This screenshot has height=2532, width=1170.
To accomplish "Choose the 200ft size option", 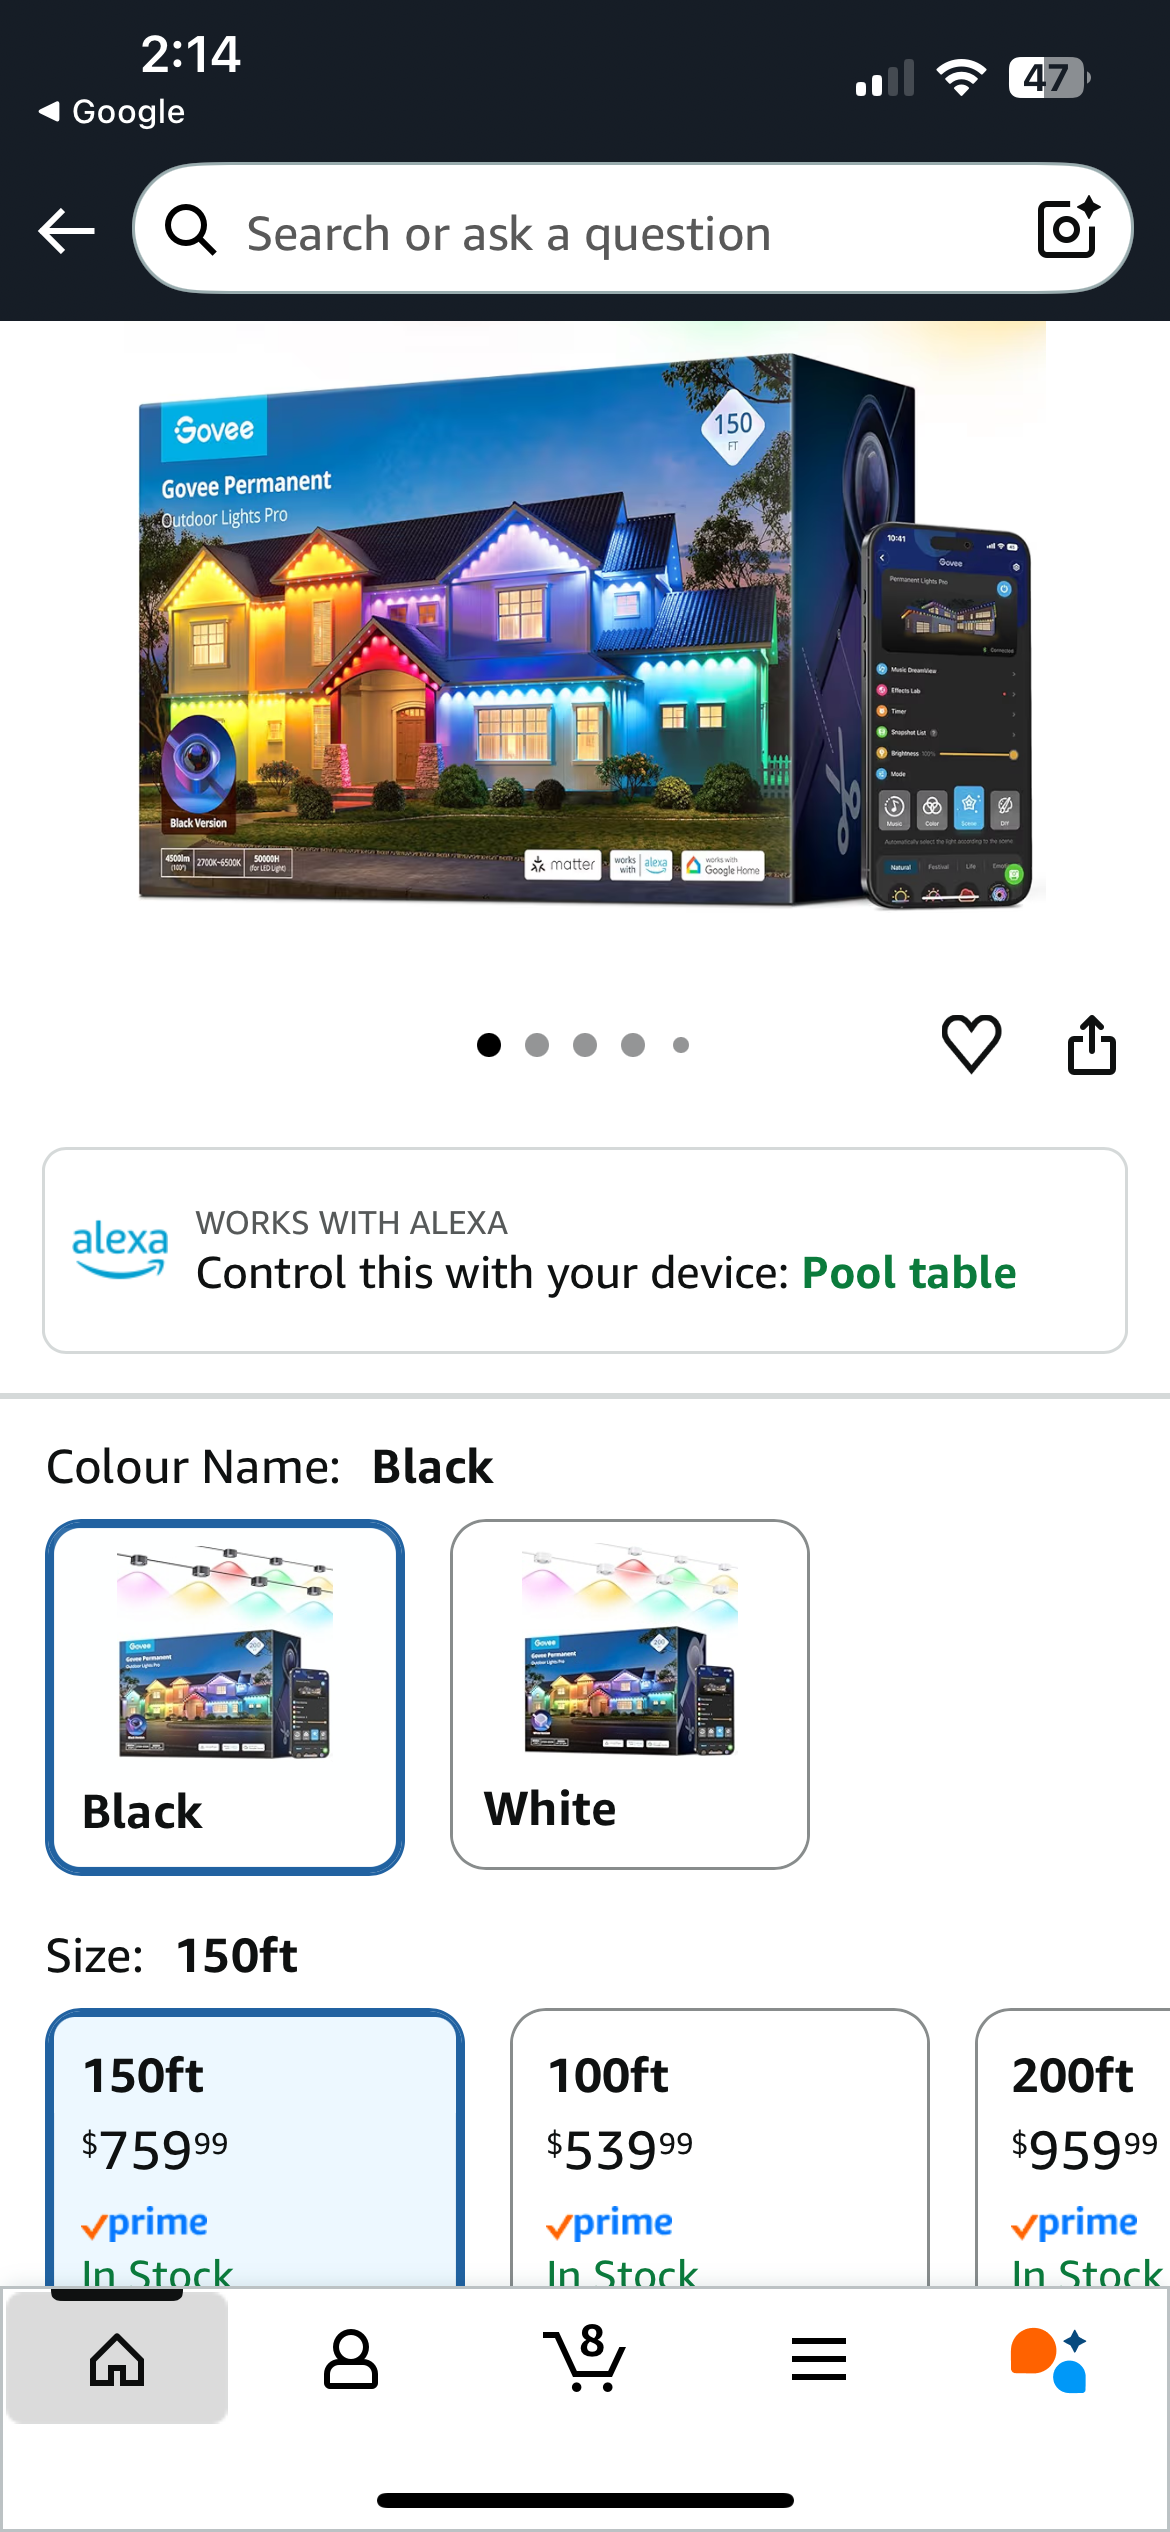I will (x=1073, y=2148).
